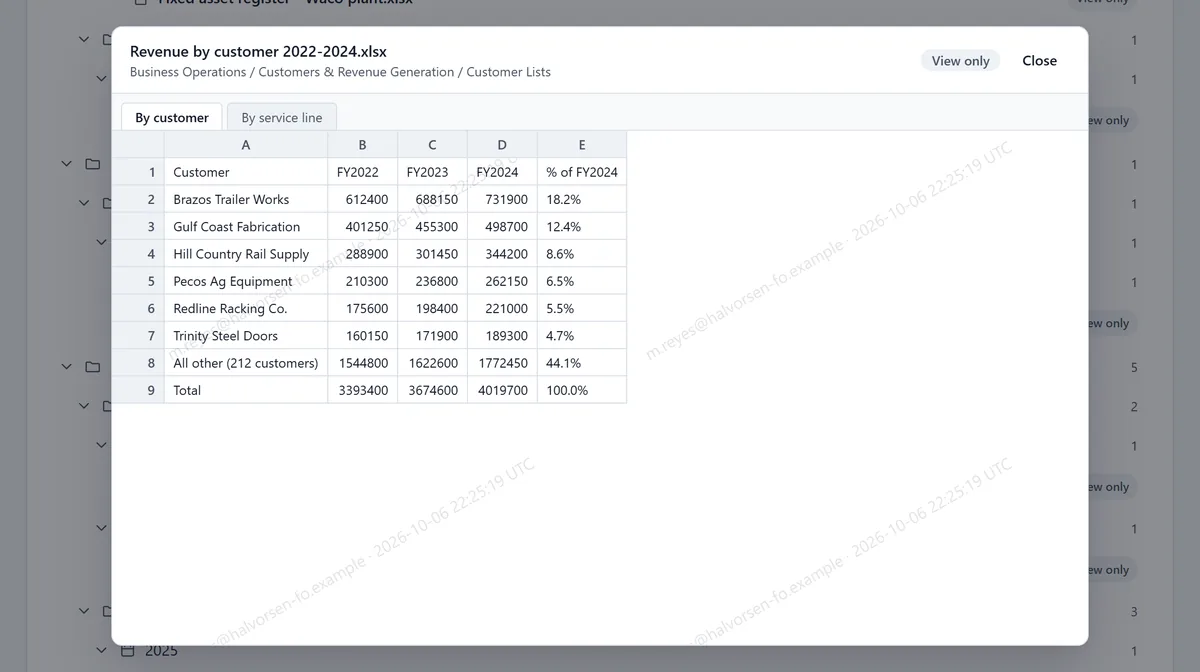The height and width of the screenshot is (672, 1200).
Task: Select the Trinity Steel Doors cell
Action: 246,336
